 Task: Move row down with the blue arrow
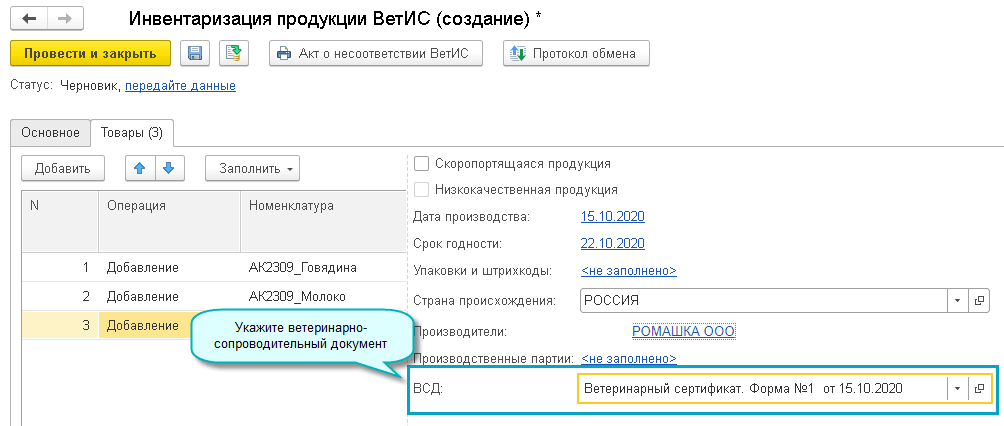[168, 168]
